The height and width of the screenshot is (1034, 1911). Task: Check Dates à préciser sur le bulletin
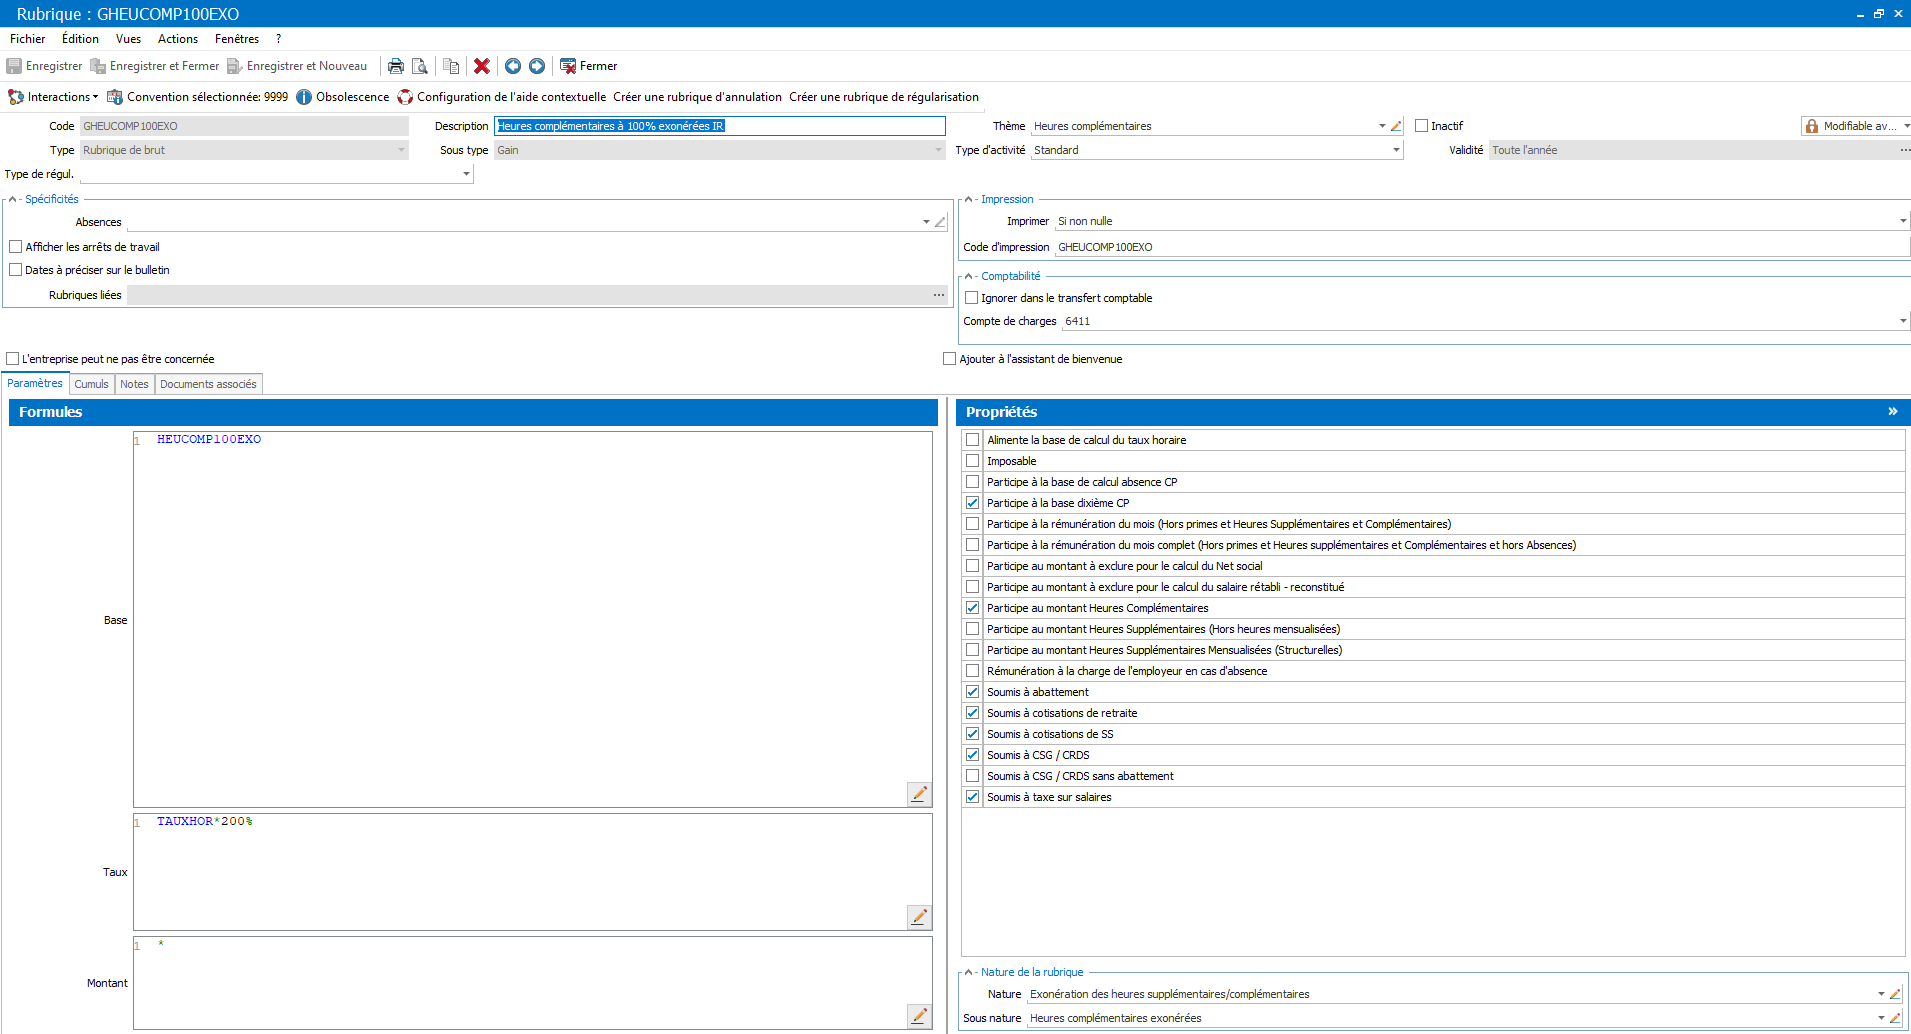(x=15, y=270)
